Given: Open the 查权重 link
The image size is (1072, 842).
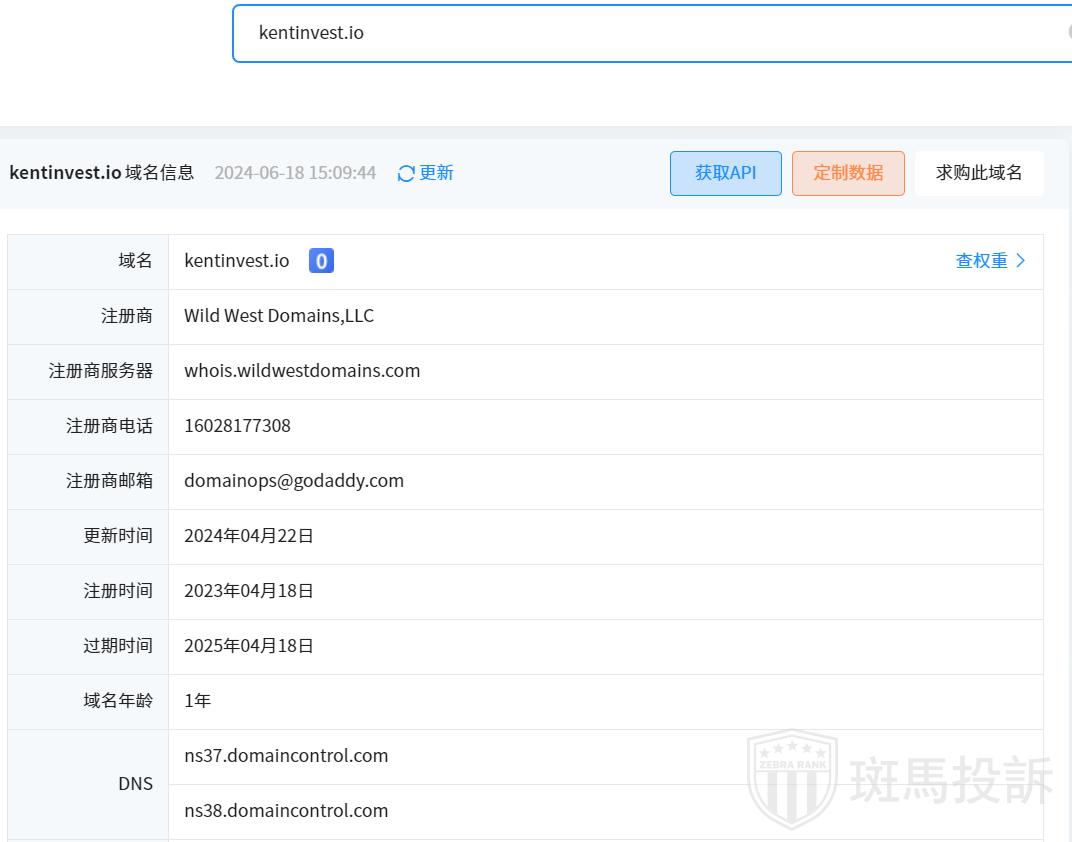Looking at the screenshot, I should pos(981,261).
